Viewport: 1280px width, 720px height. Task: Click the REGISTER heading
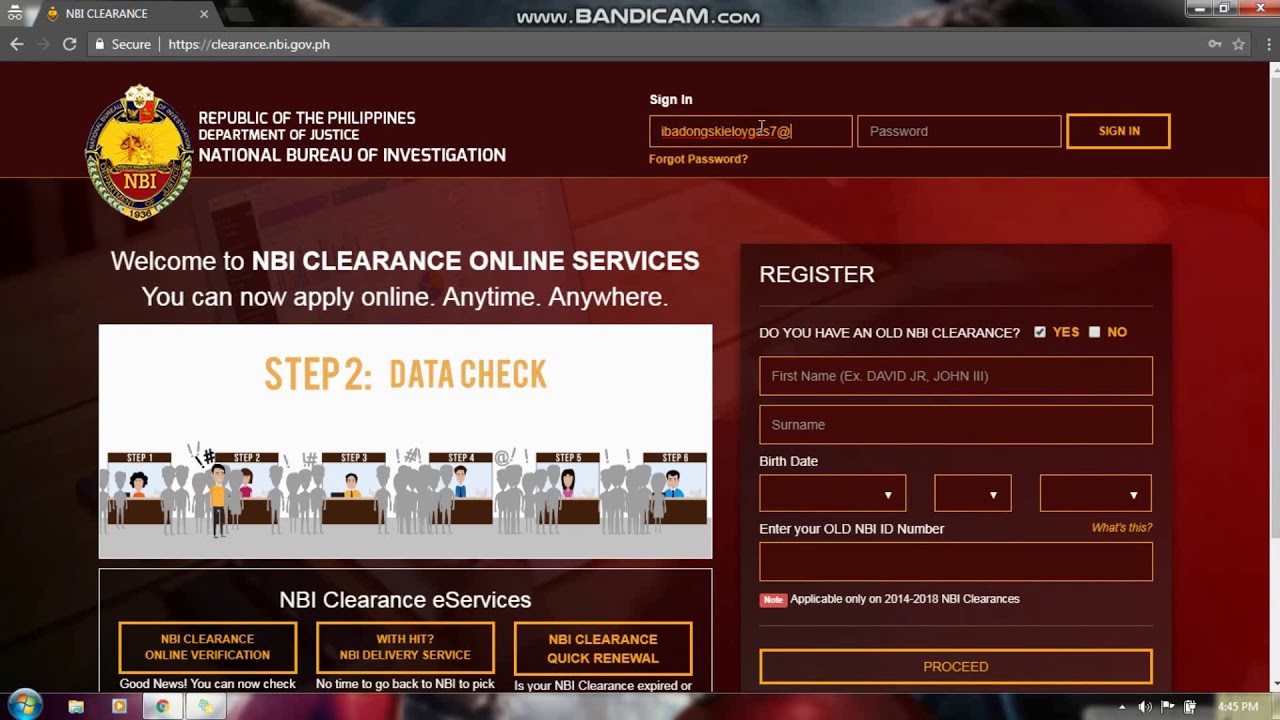pos(817,274)
